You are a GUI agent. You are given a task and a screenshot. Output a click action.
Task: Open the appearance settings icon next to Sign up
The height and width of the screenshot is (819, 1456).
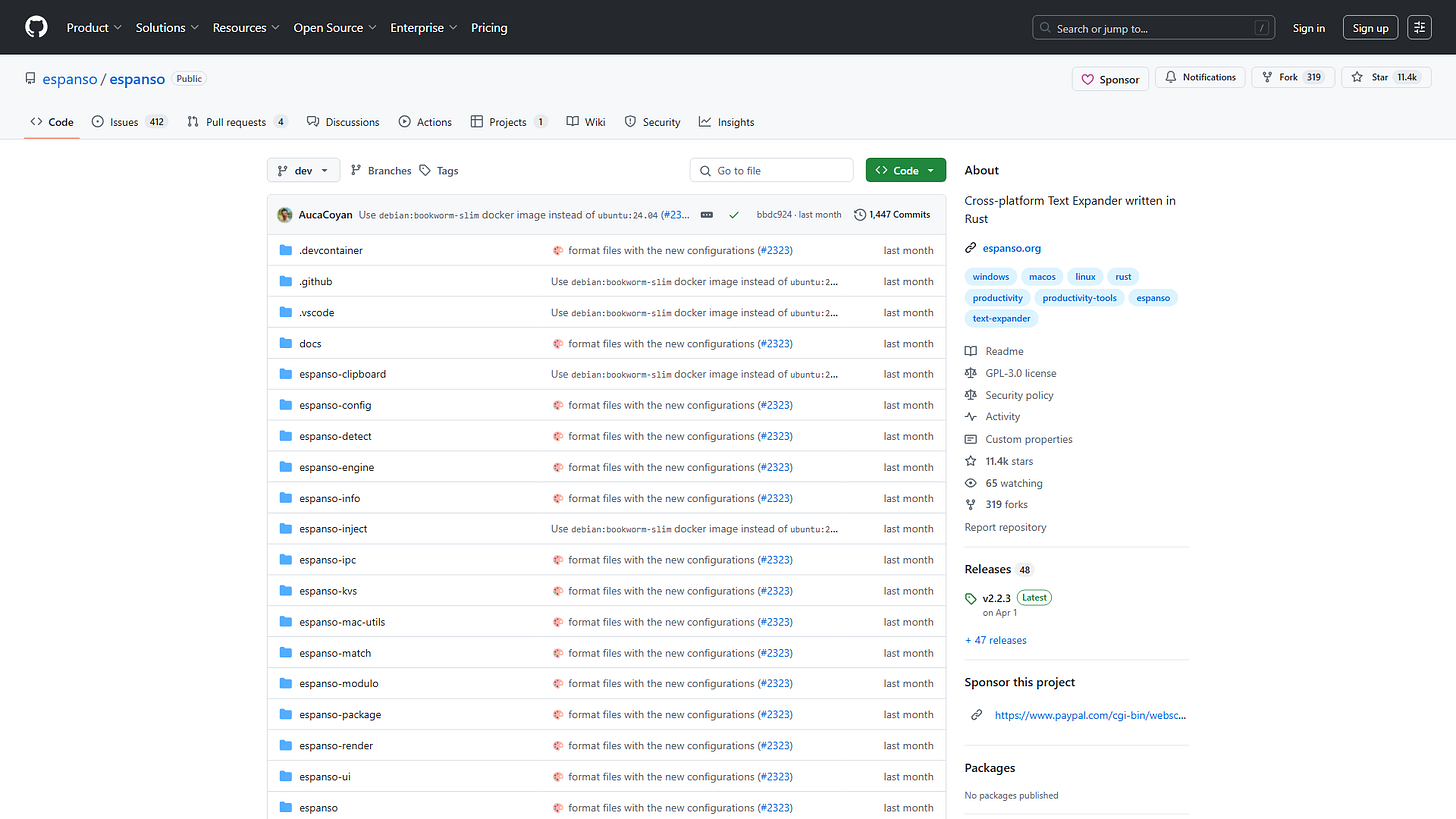coord(1419,28)
